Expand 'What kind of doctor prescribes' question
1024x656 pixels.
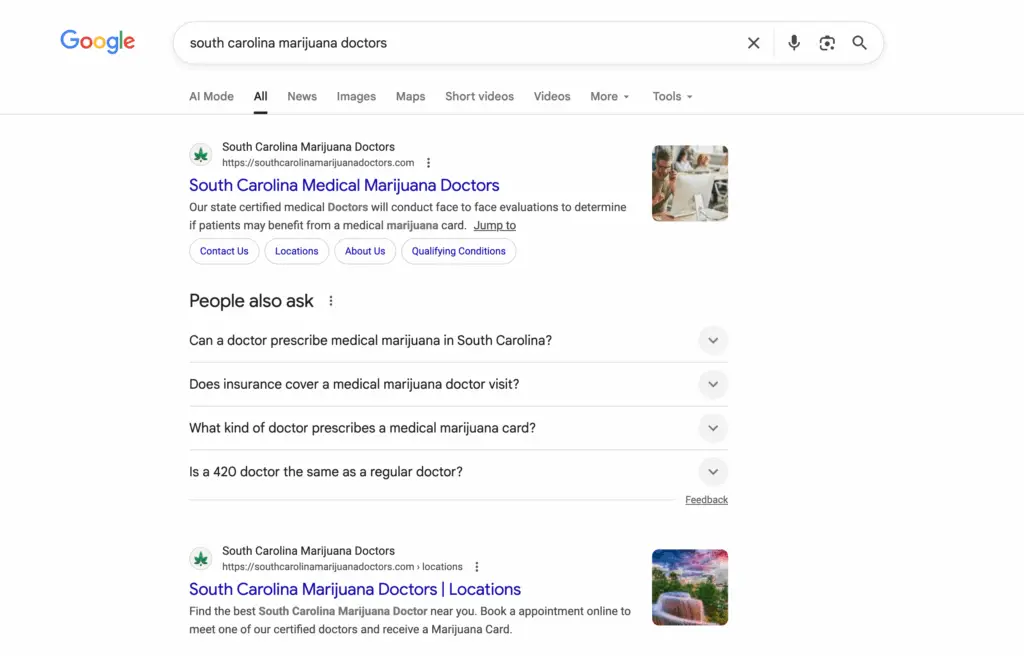tap(712, 428)
